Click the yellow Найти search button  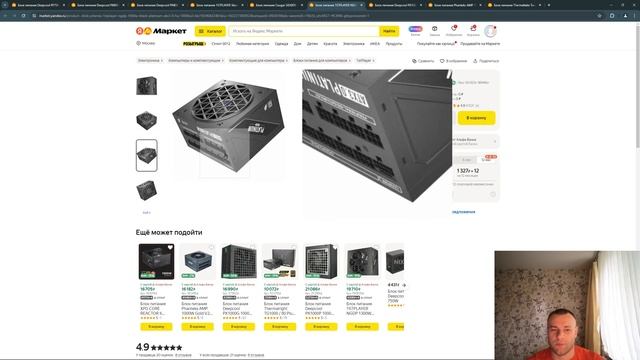(x=389, y=31)
